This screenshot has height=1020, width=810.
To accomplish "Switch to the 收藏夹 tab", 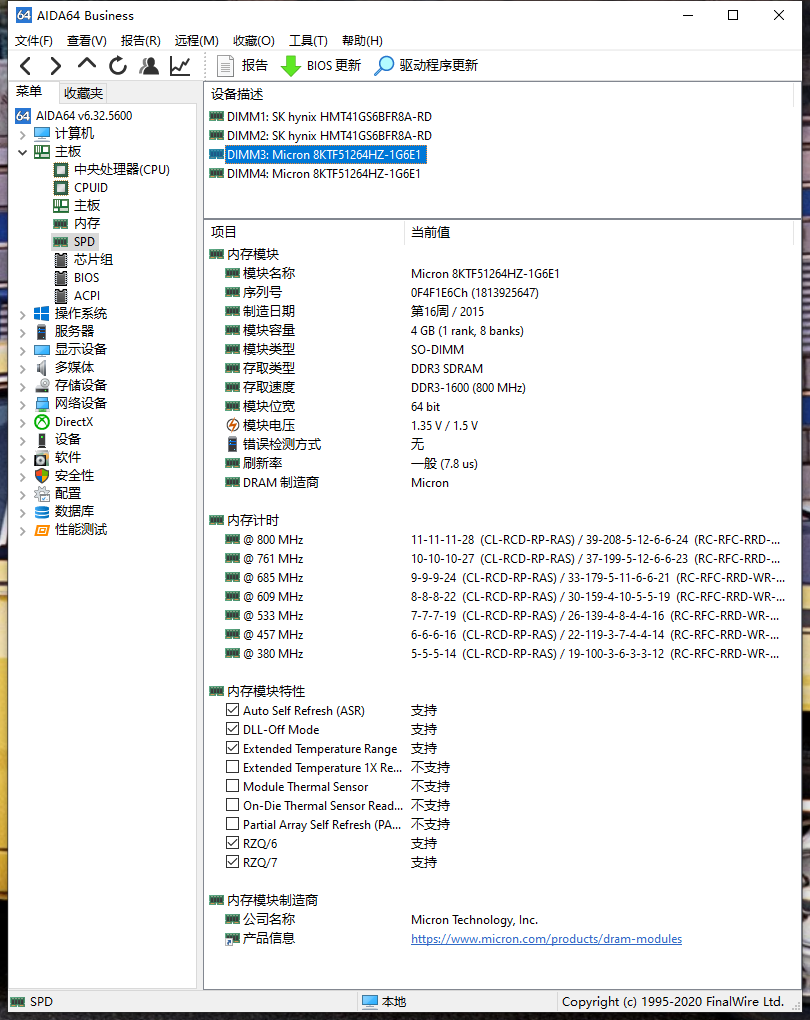I will click(x=83, y=93).
